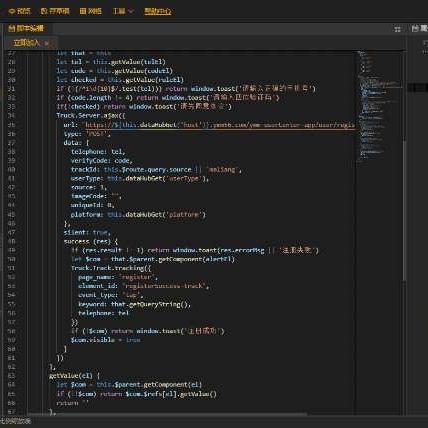Image resolution: width=428 pixels, height=428 pixels.
Task: Click code line 'let code = this.getValue(codeEl)'
Action: 115,71
